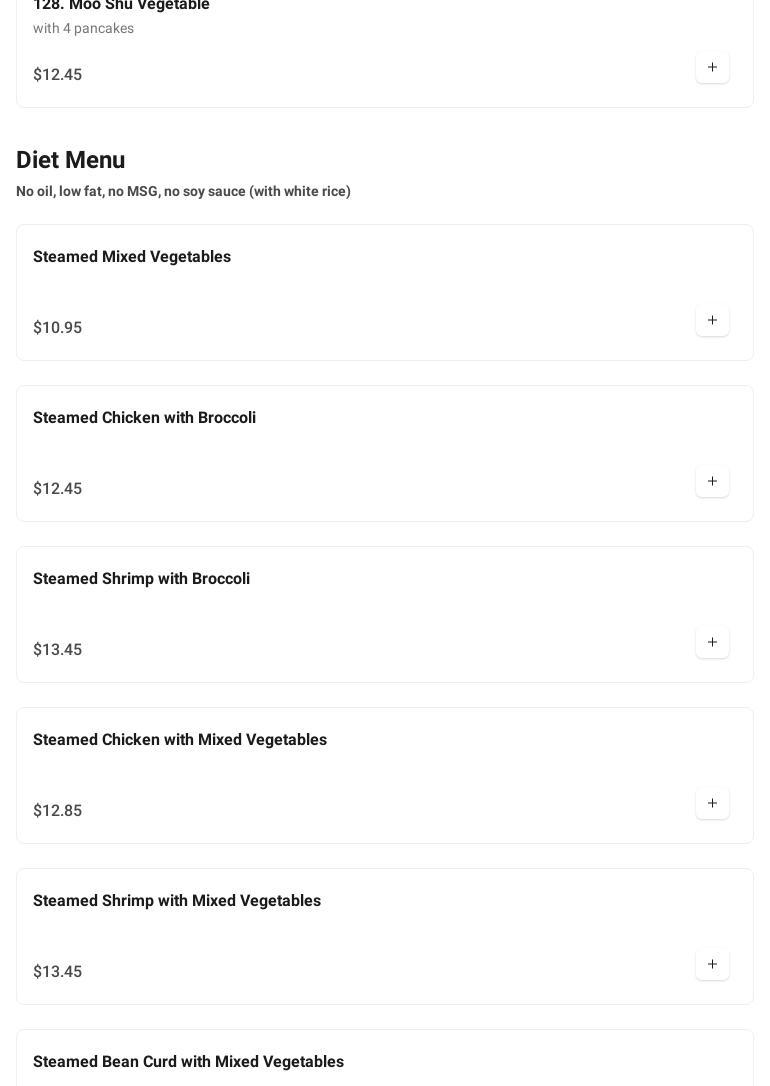Open Steamed Bean Curd with Mixed Vegetables
This screenshot has width=770, height=1086.
click(x=188, y=1062)
